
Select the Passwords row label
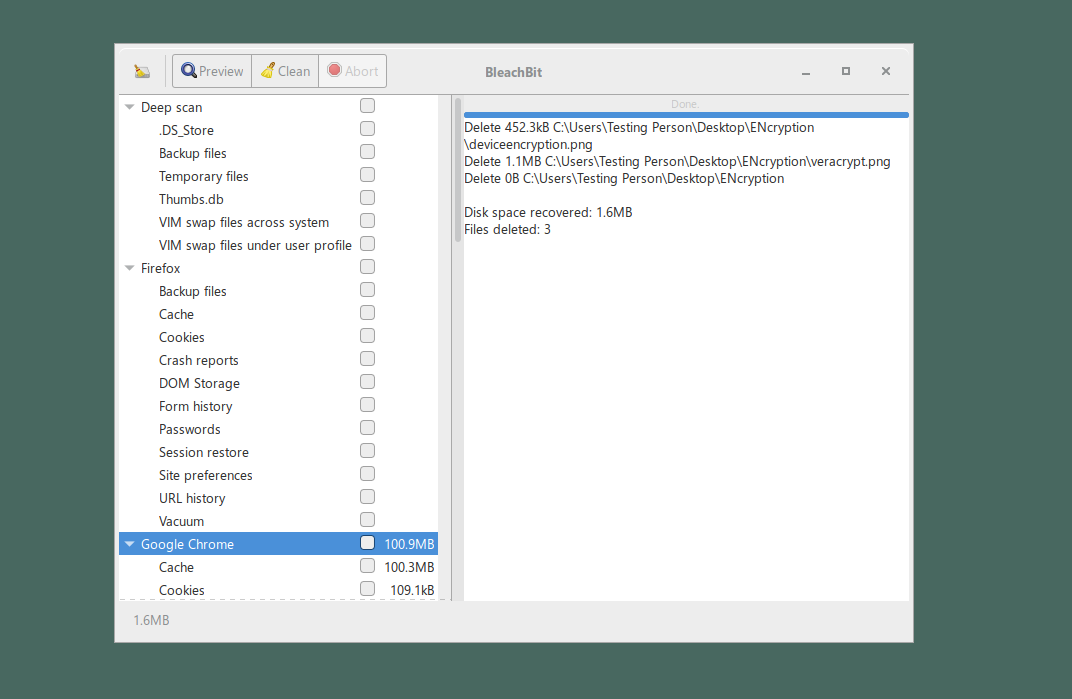click(x=189, y=430)
